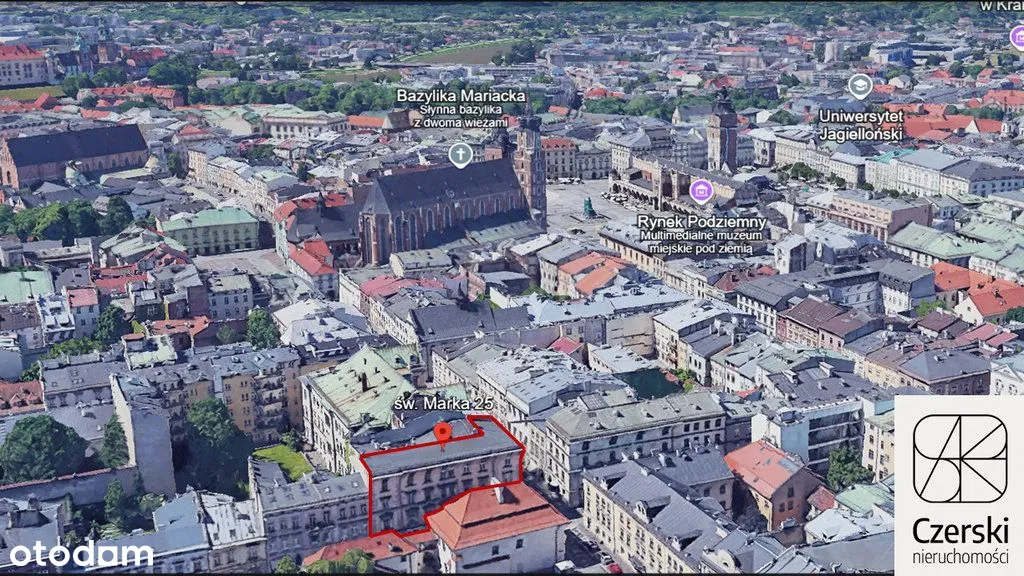Click the cut-off 'w Krak' label at top right
The height and width of the screenshot is (576, 1024).
point(1000,6)
